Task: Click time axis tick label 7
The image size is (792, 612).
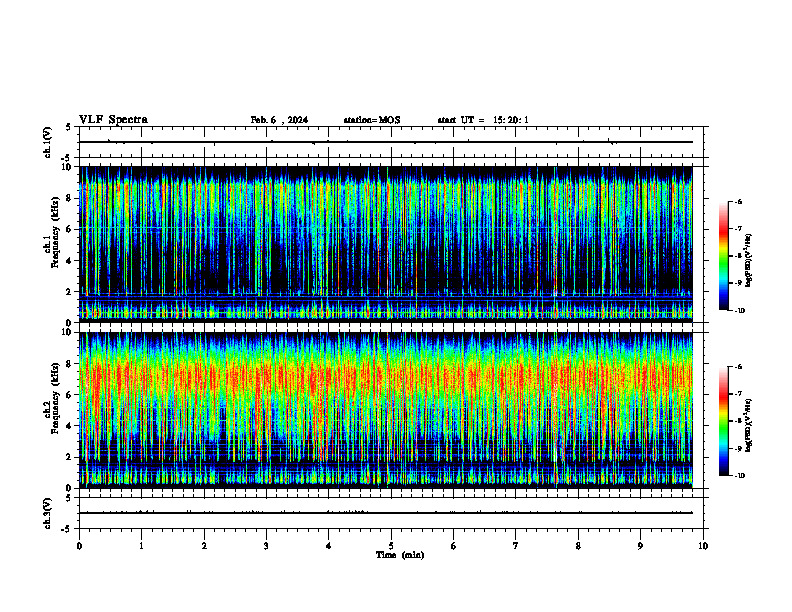Action: pos(516,546)
